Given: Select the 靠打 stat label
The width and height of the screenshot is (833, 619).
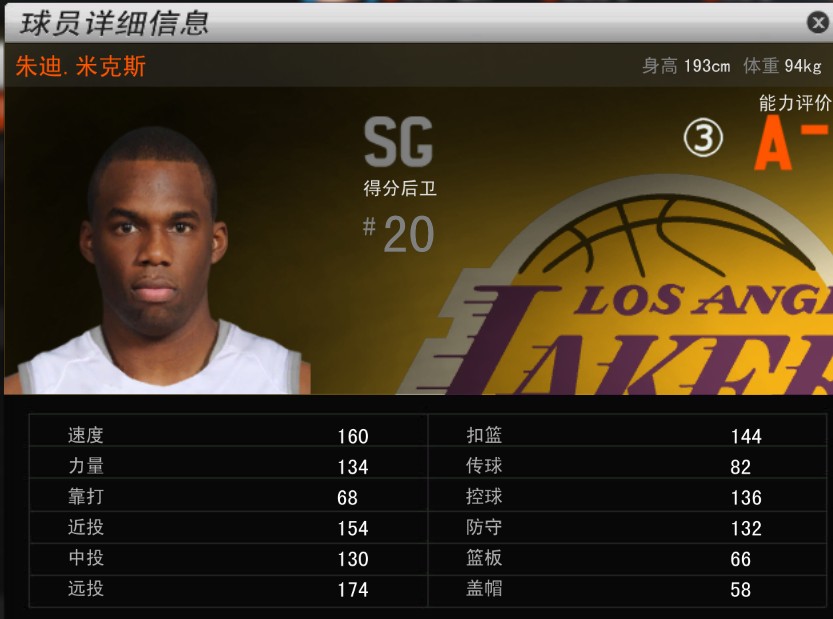Looking at the screenshot, I should click(86, 496).
